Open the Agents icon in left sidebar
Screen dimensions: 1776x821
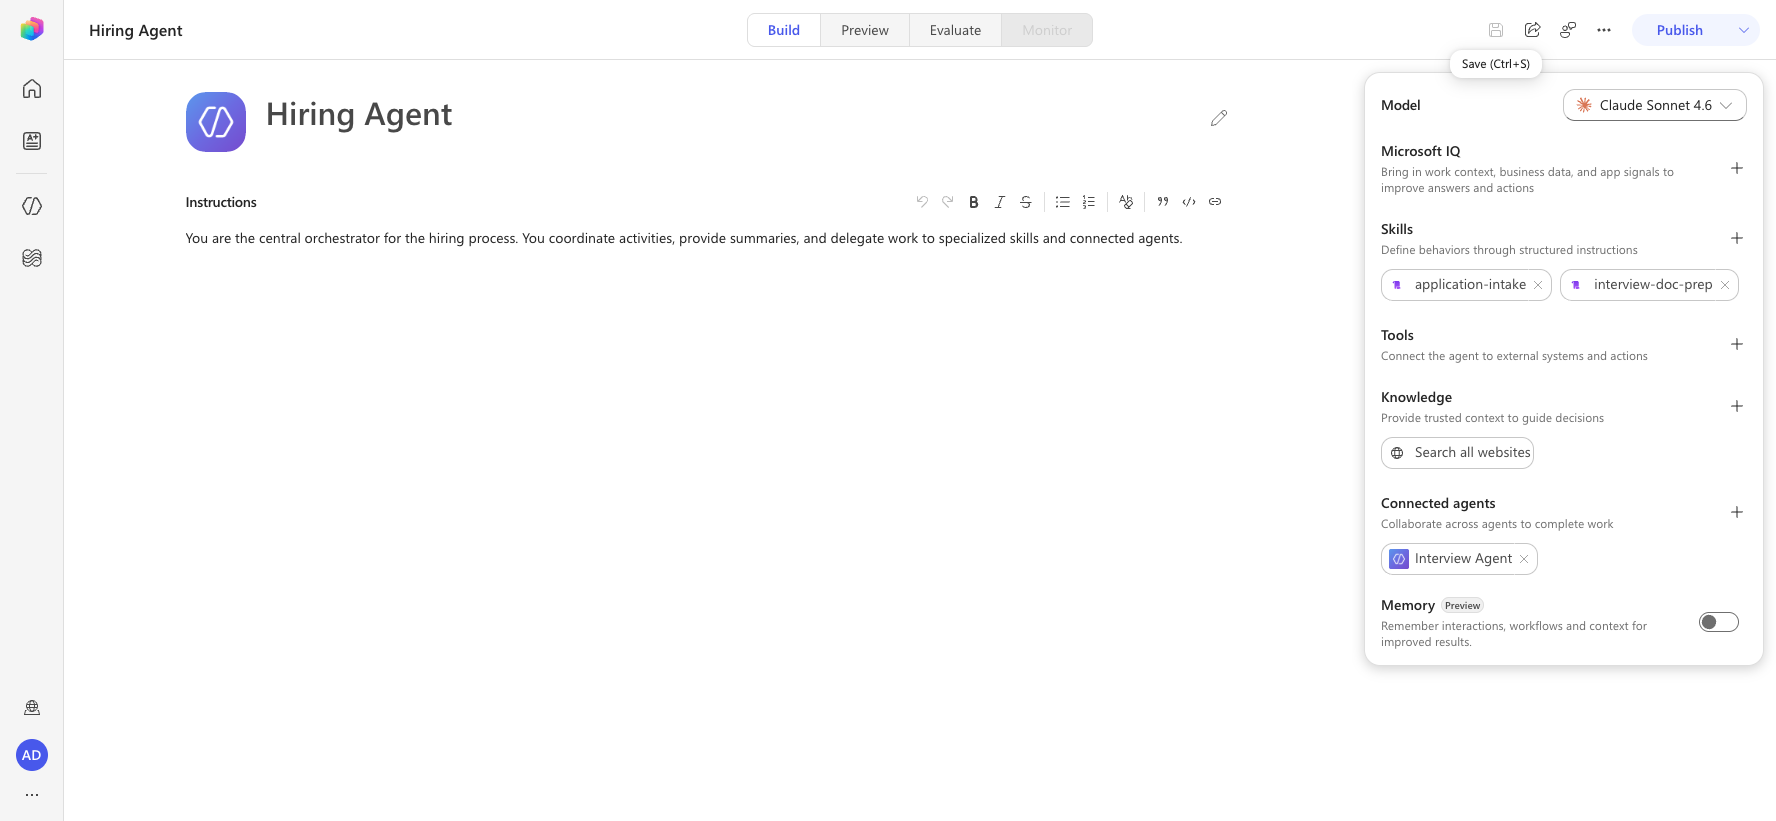(32, 206)
